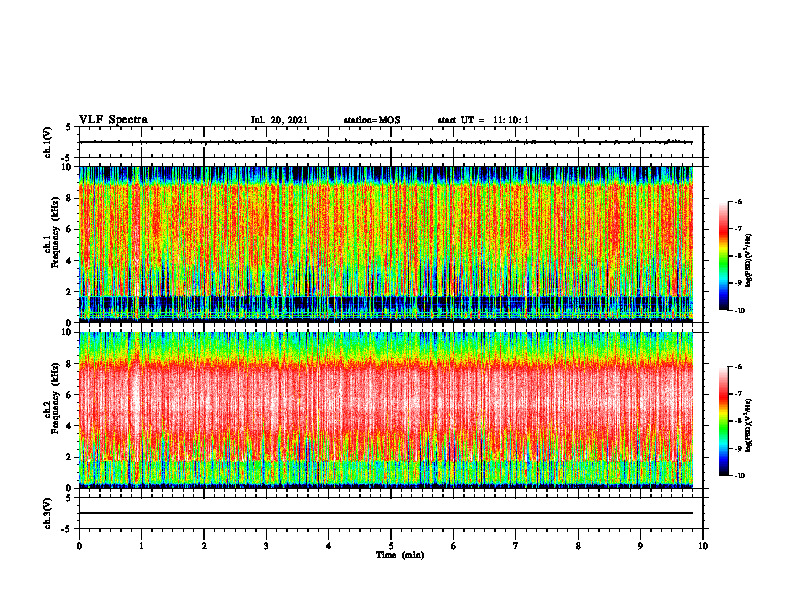Click the ch.2 spectrogram color scale bar
Viewport: 792px width, 612px height.
[723, 421]
